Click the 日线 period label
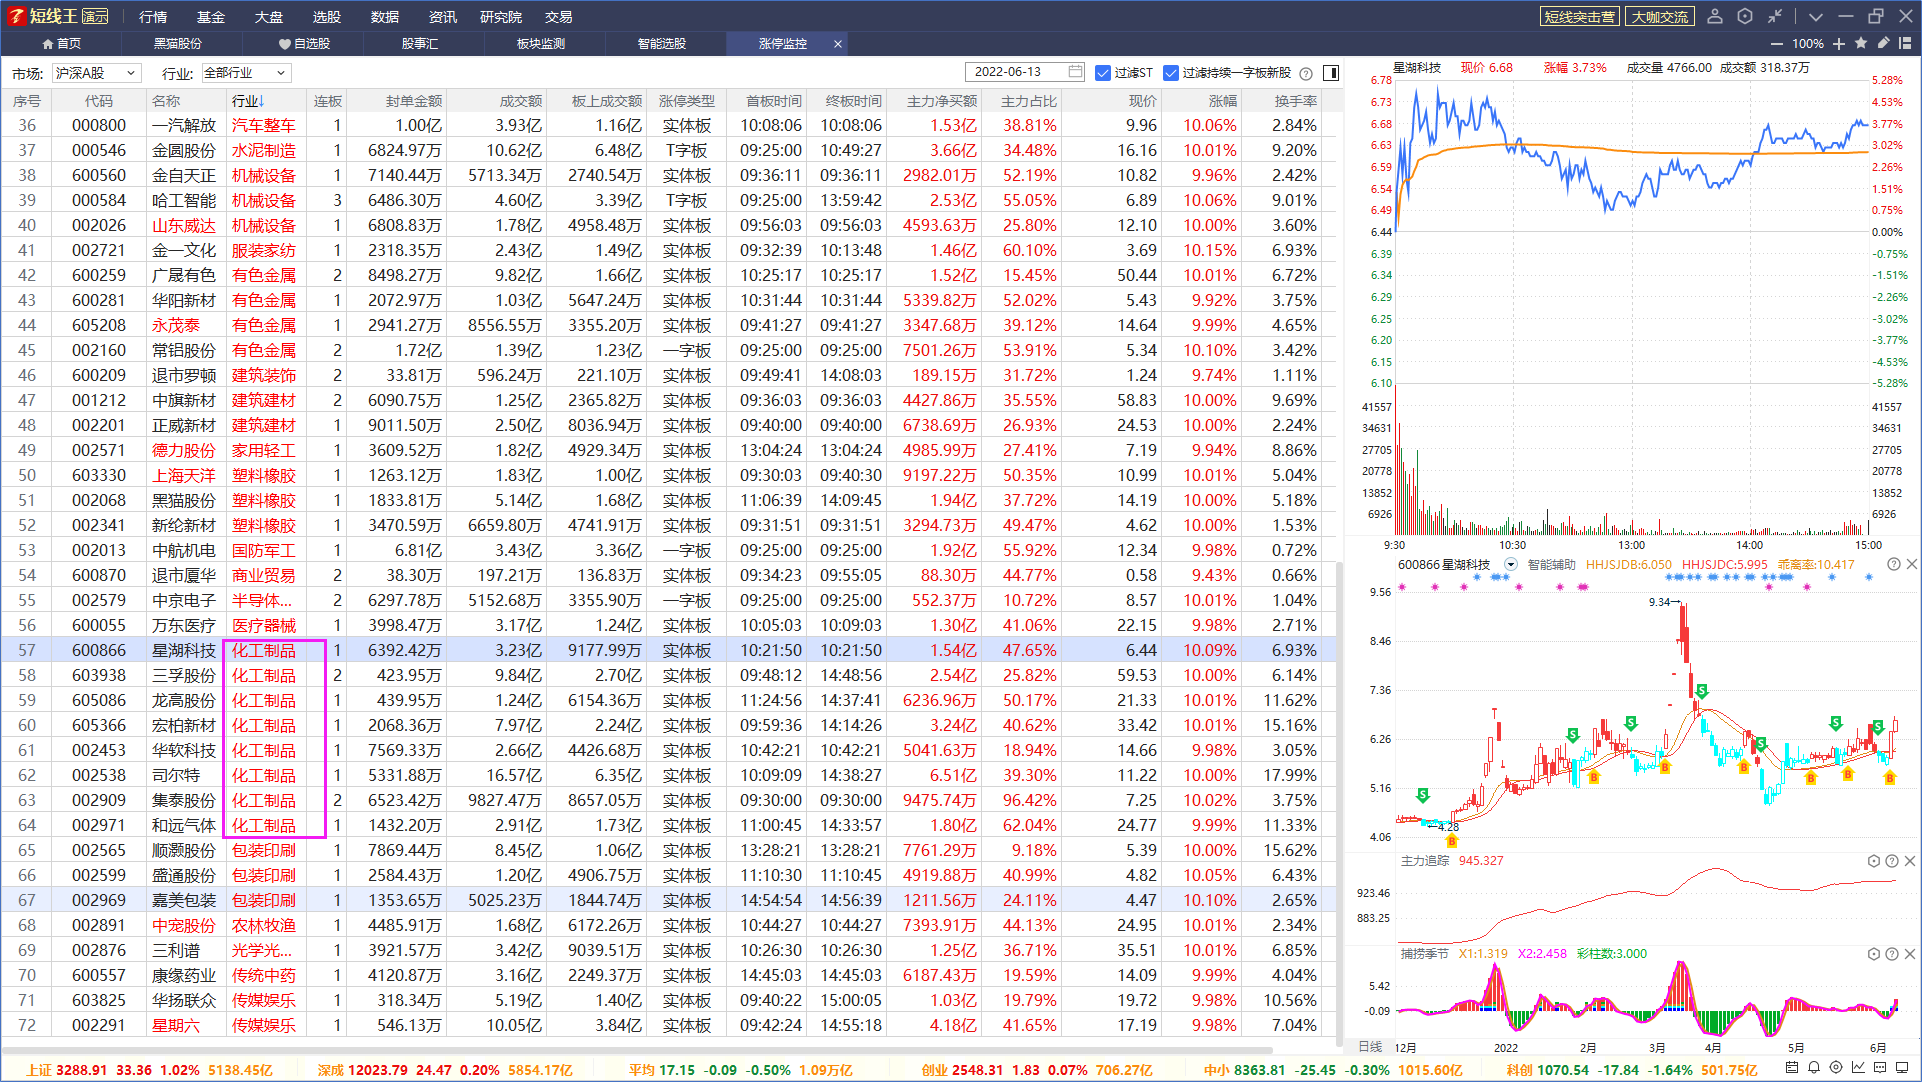 click(x=1371, y=1046)
